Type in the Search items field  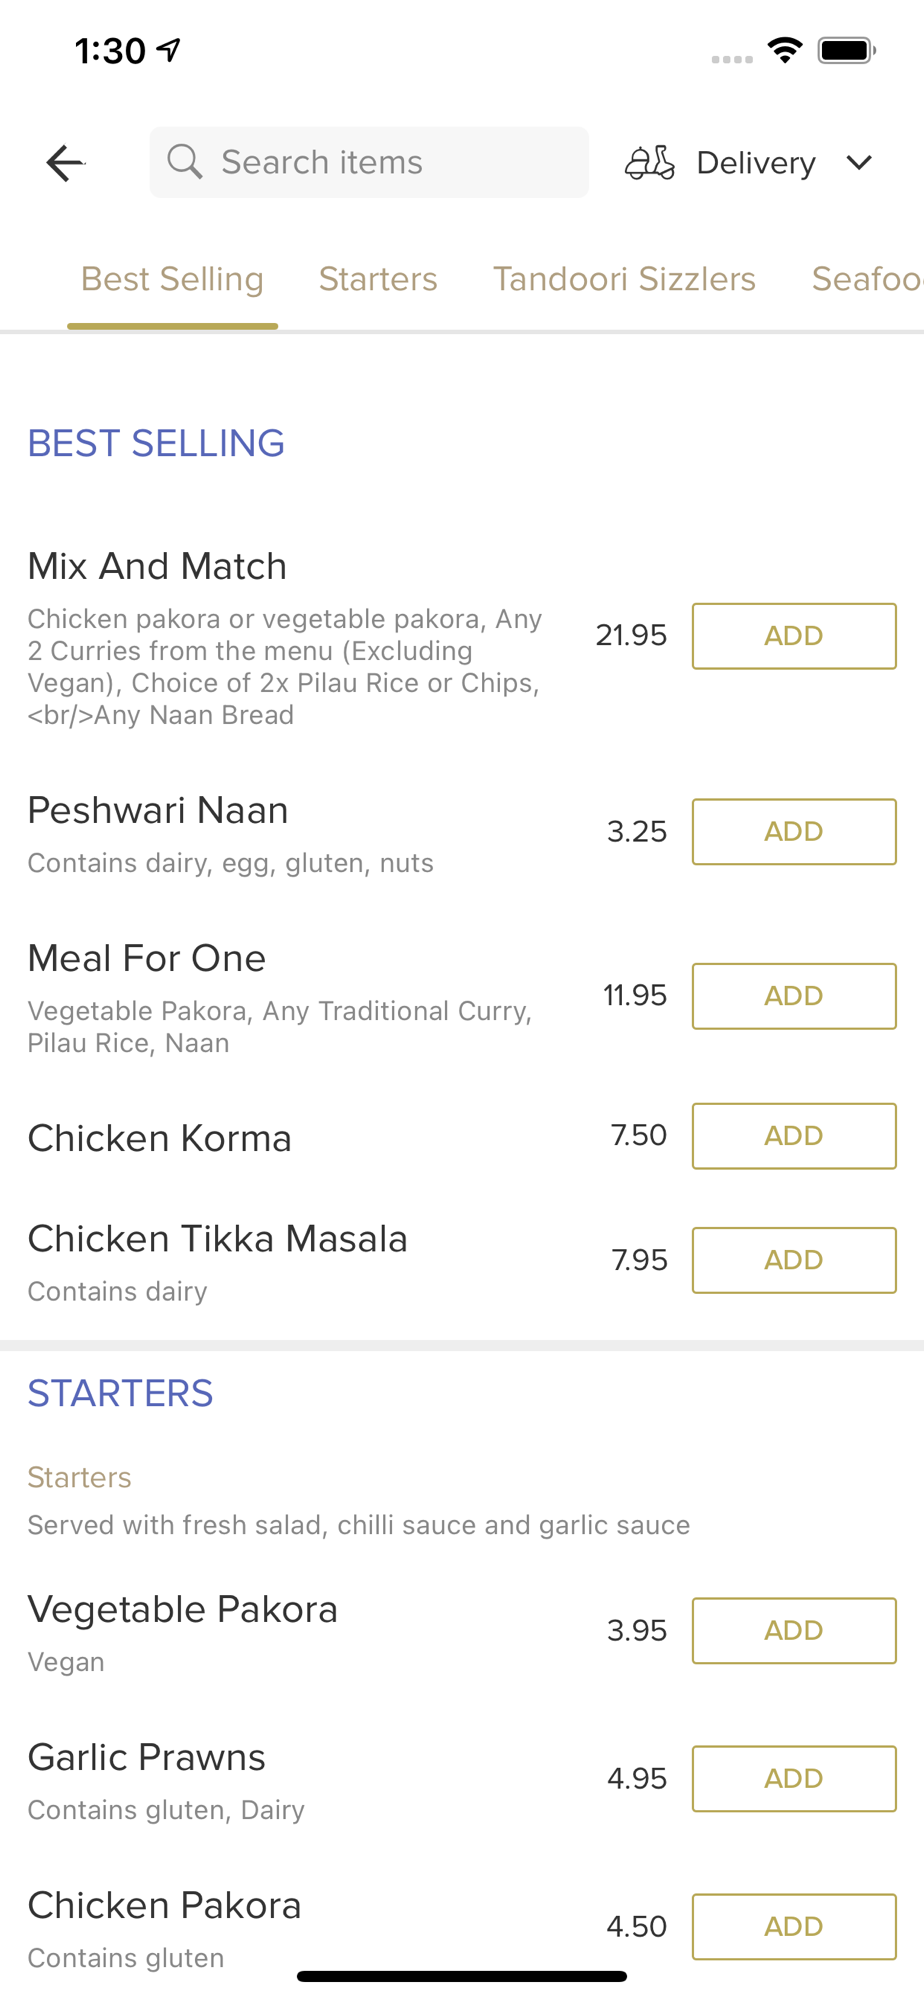coord(390,162)
